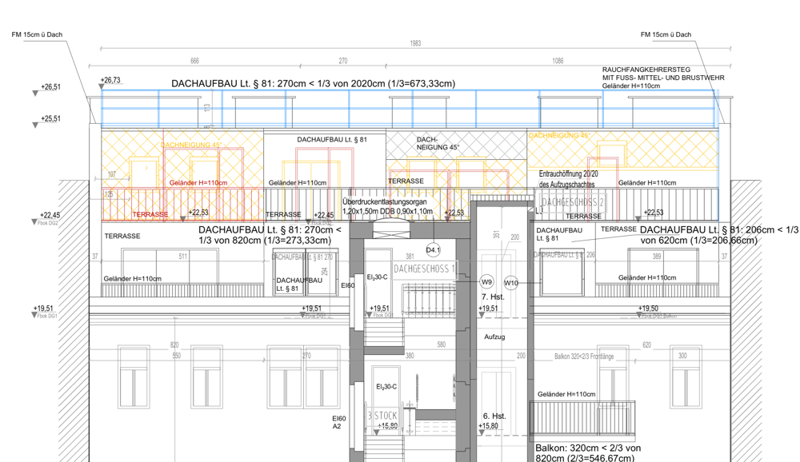The image size is (800, 462).
Task: Select the red Geländer H=110cm label
Action: (x=197, y=183)
